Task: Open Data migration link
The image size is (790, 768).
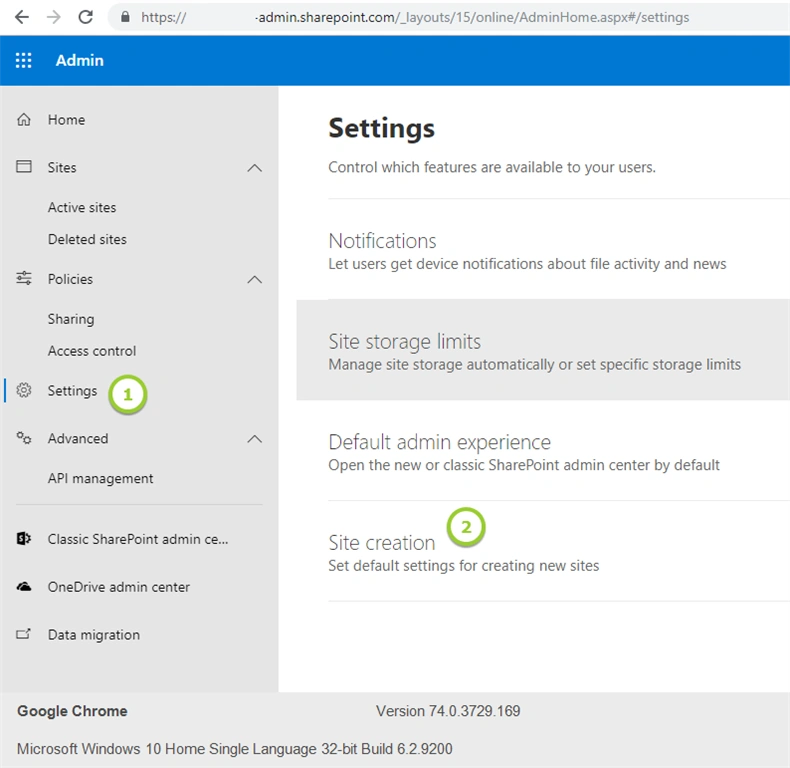Action: [x=94, y=635]
